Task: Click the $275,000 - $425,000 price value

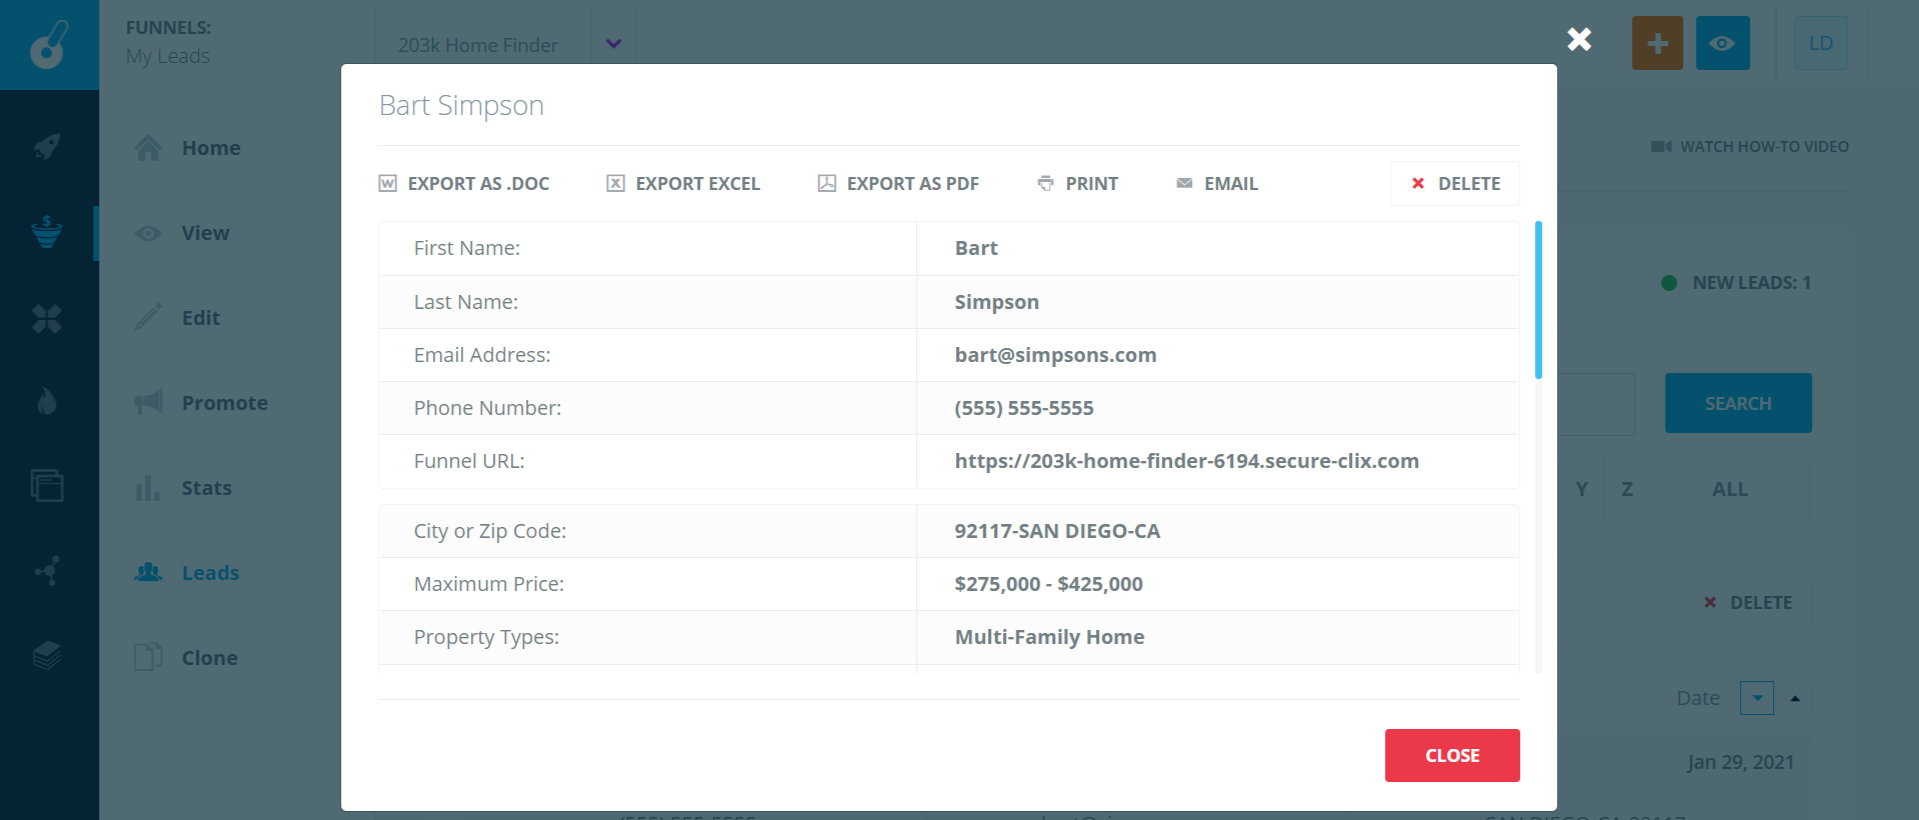Action: click(1048, 584)
